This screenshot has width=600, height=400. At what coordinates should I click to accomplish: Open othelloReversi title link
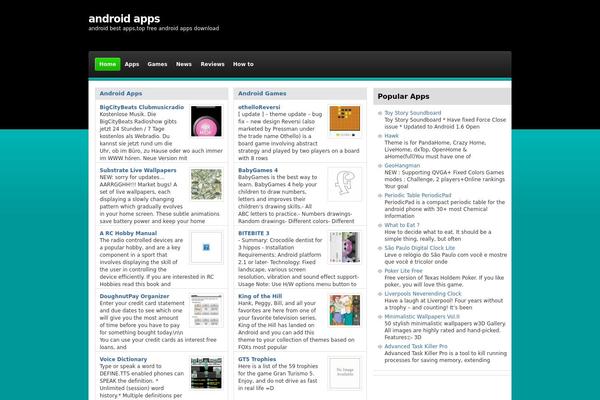coord(259,107)
